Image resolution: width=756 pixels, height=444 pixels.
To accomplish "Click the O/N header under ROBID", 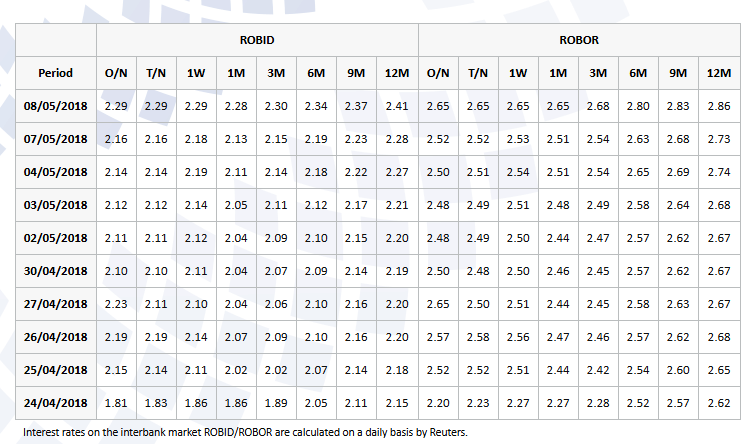I will coord(115,73).
